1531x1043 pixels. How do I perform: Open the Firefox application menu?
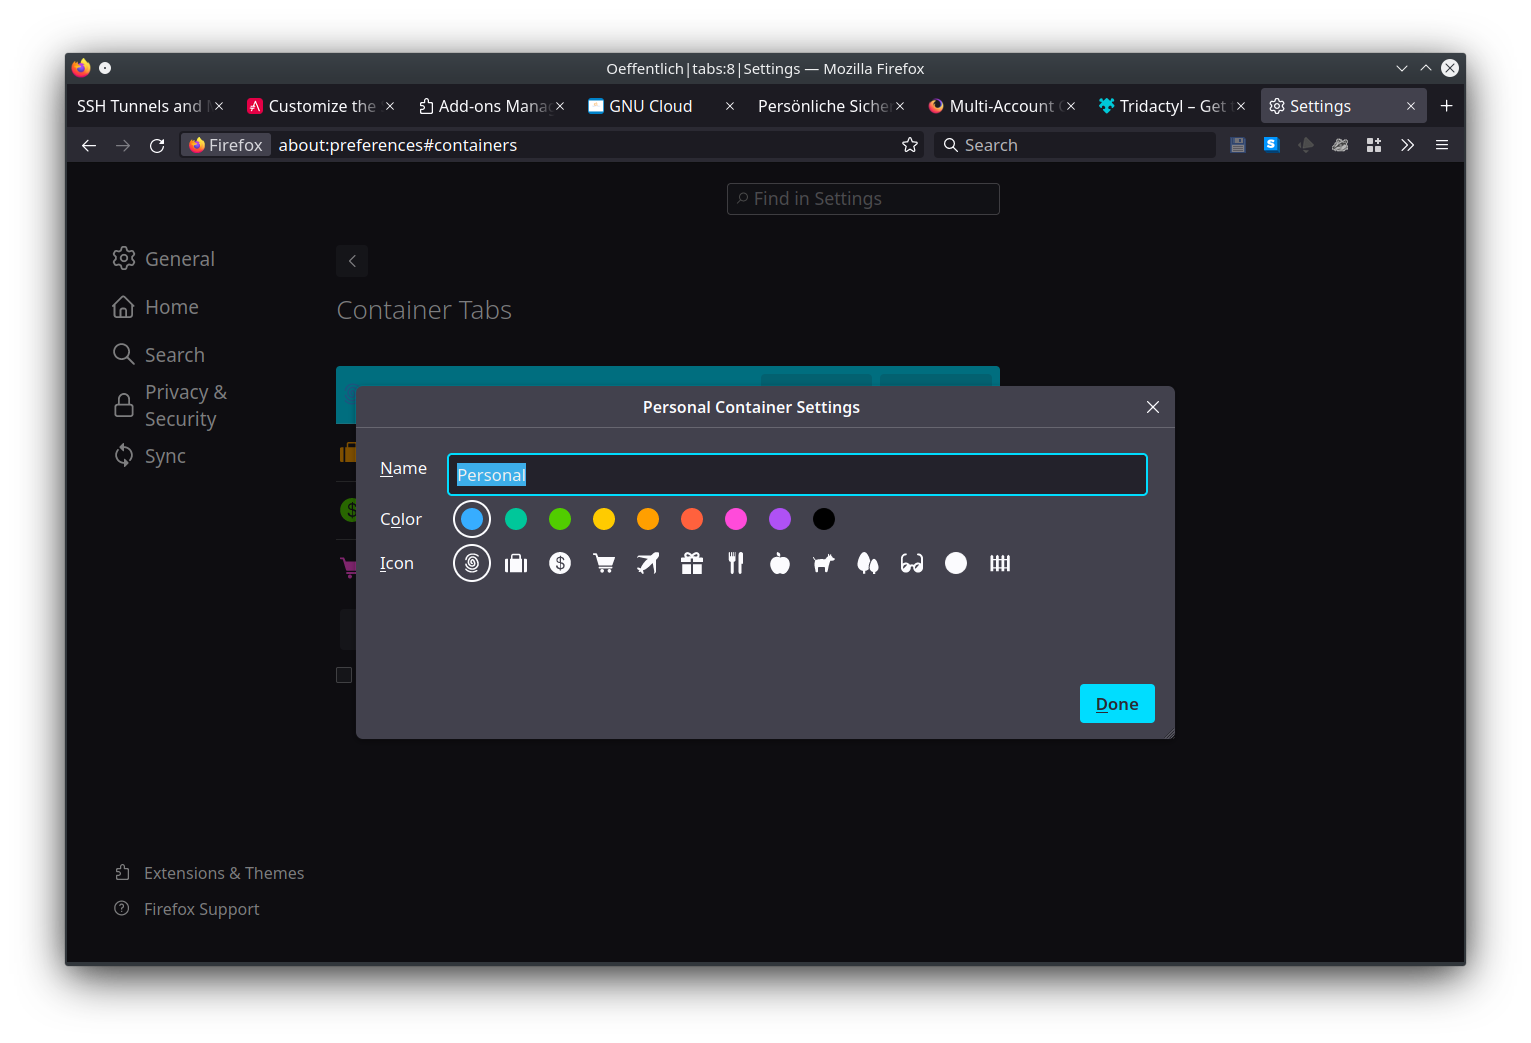[x=1441, y=144]
